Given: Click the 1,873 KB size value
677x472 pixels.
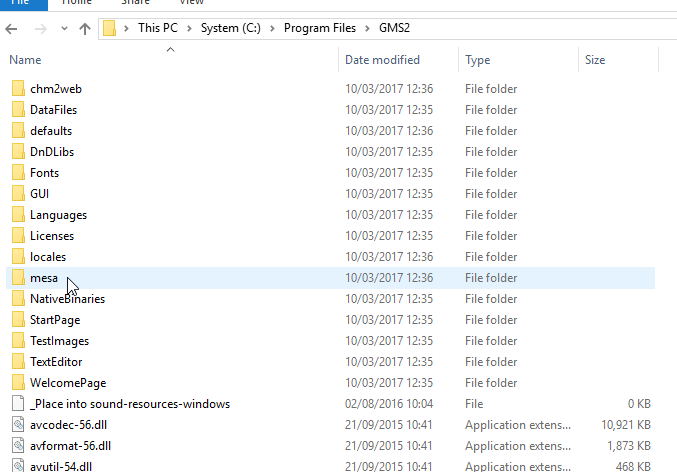Looking at the screenshot, I should coord(629,446).
